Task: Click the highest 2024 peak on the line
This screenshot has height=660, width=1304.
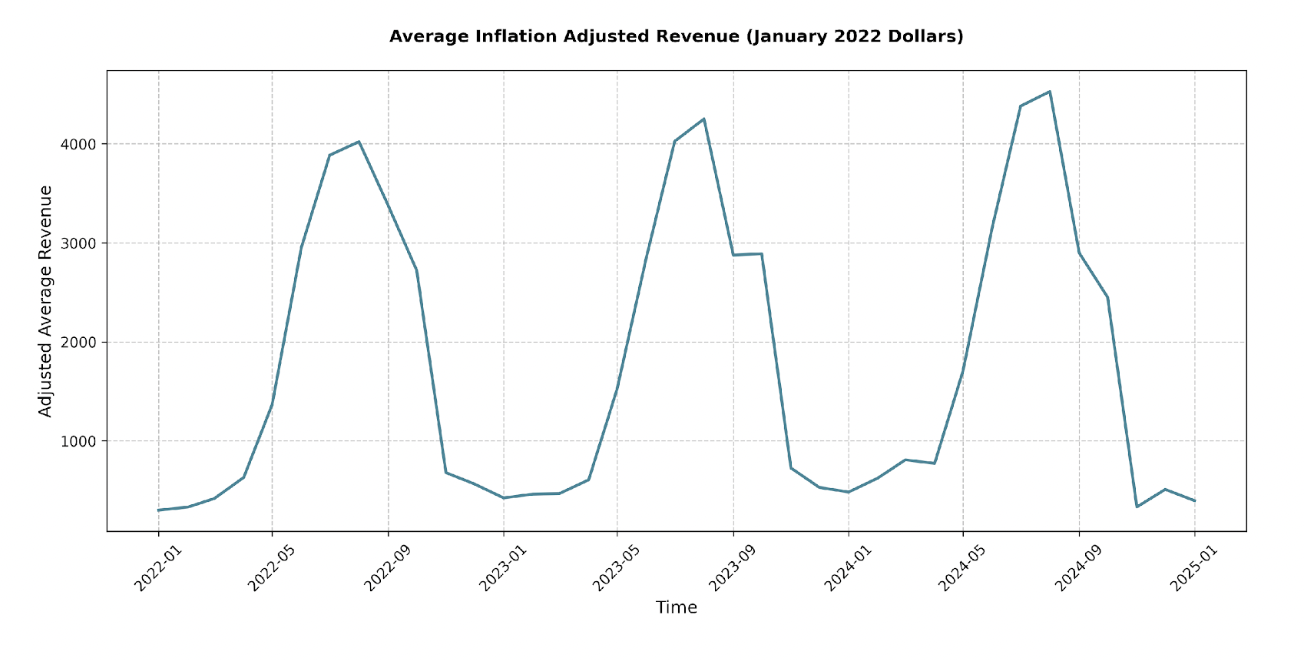Action: point(1049,92)
